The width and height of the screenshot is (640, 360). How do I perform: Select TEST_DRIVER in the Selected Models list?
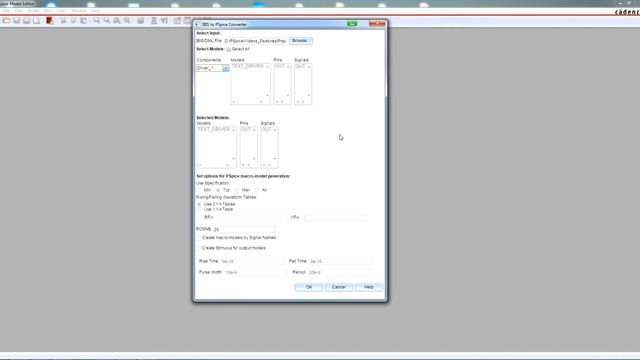(213, 129)
